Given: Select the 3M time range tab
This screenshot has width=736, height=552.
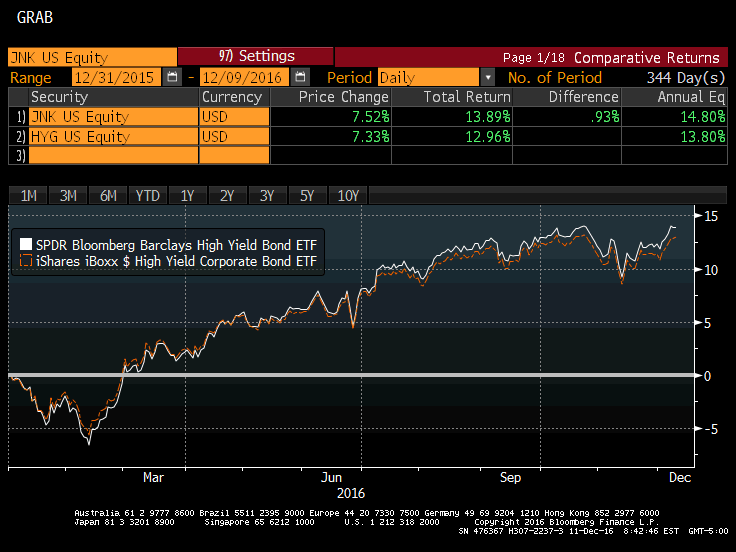Looking at the screenshot, I should pos(68,195).
